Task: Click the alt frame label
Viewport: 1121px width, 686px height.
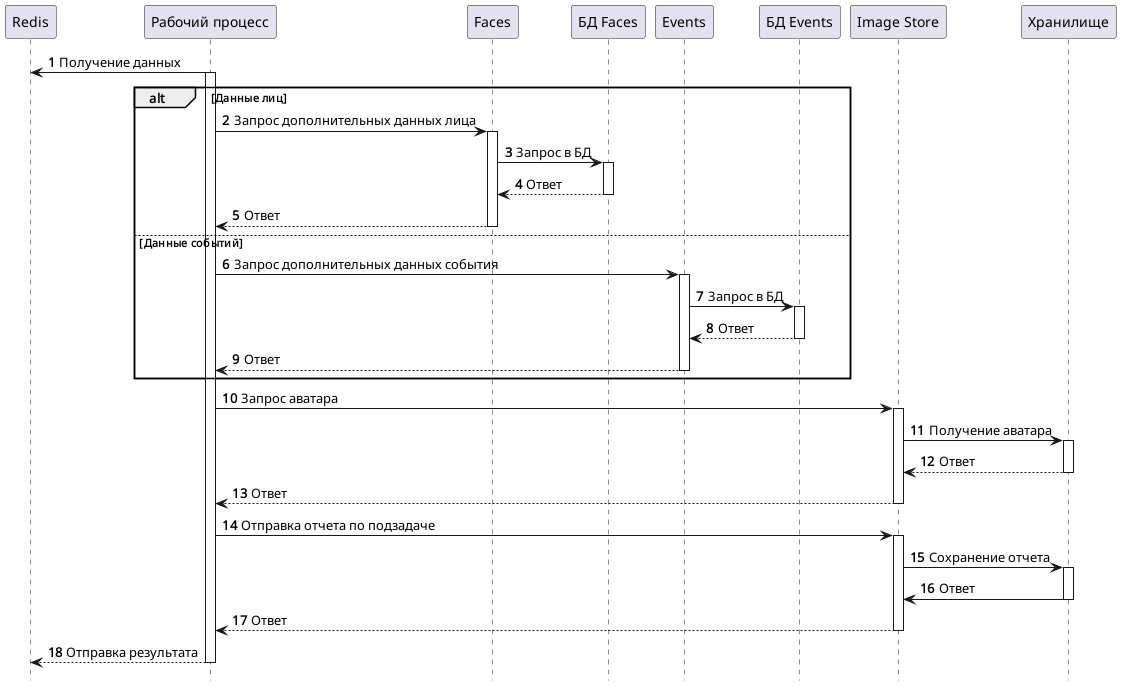Action: [158, 98]
